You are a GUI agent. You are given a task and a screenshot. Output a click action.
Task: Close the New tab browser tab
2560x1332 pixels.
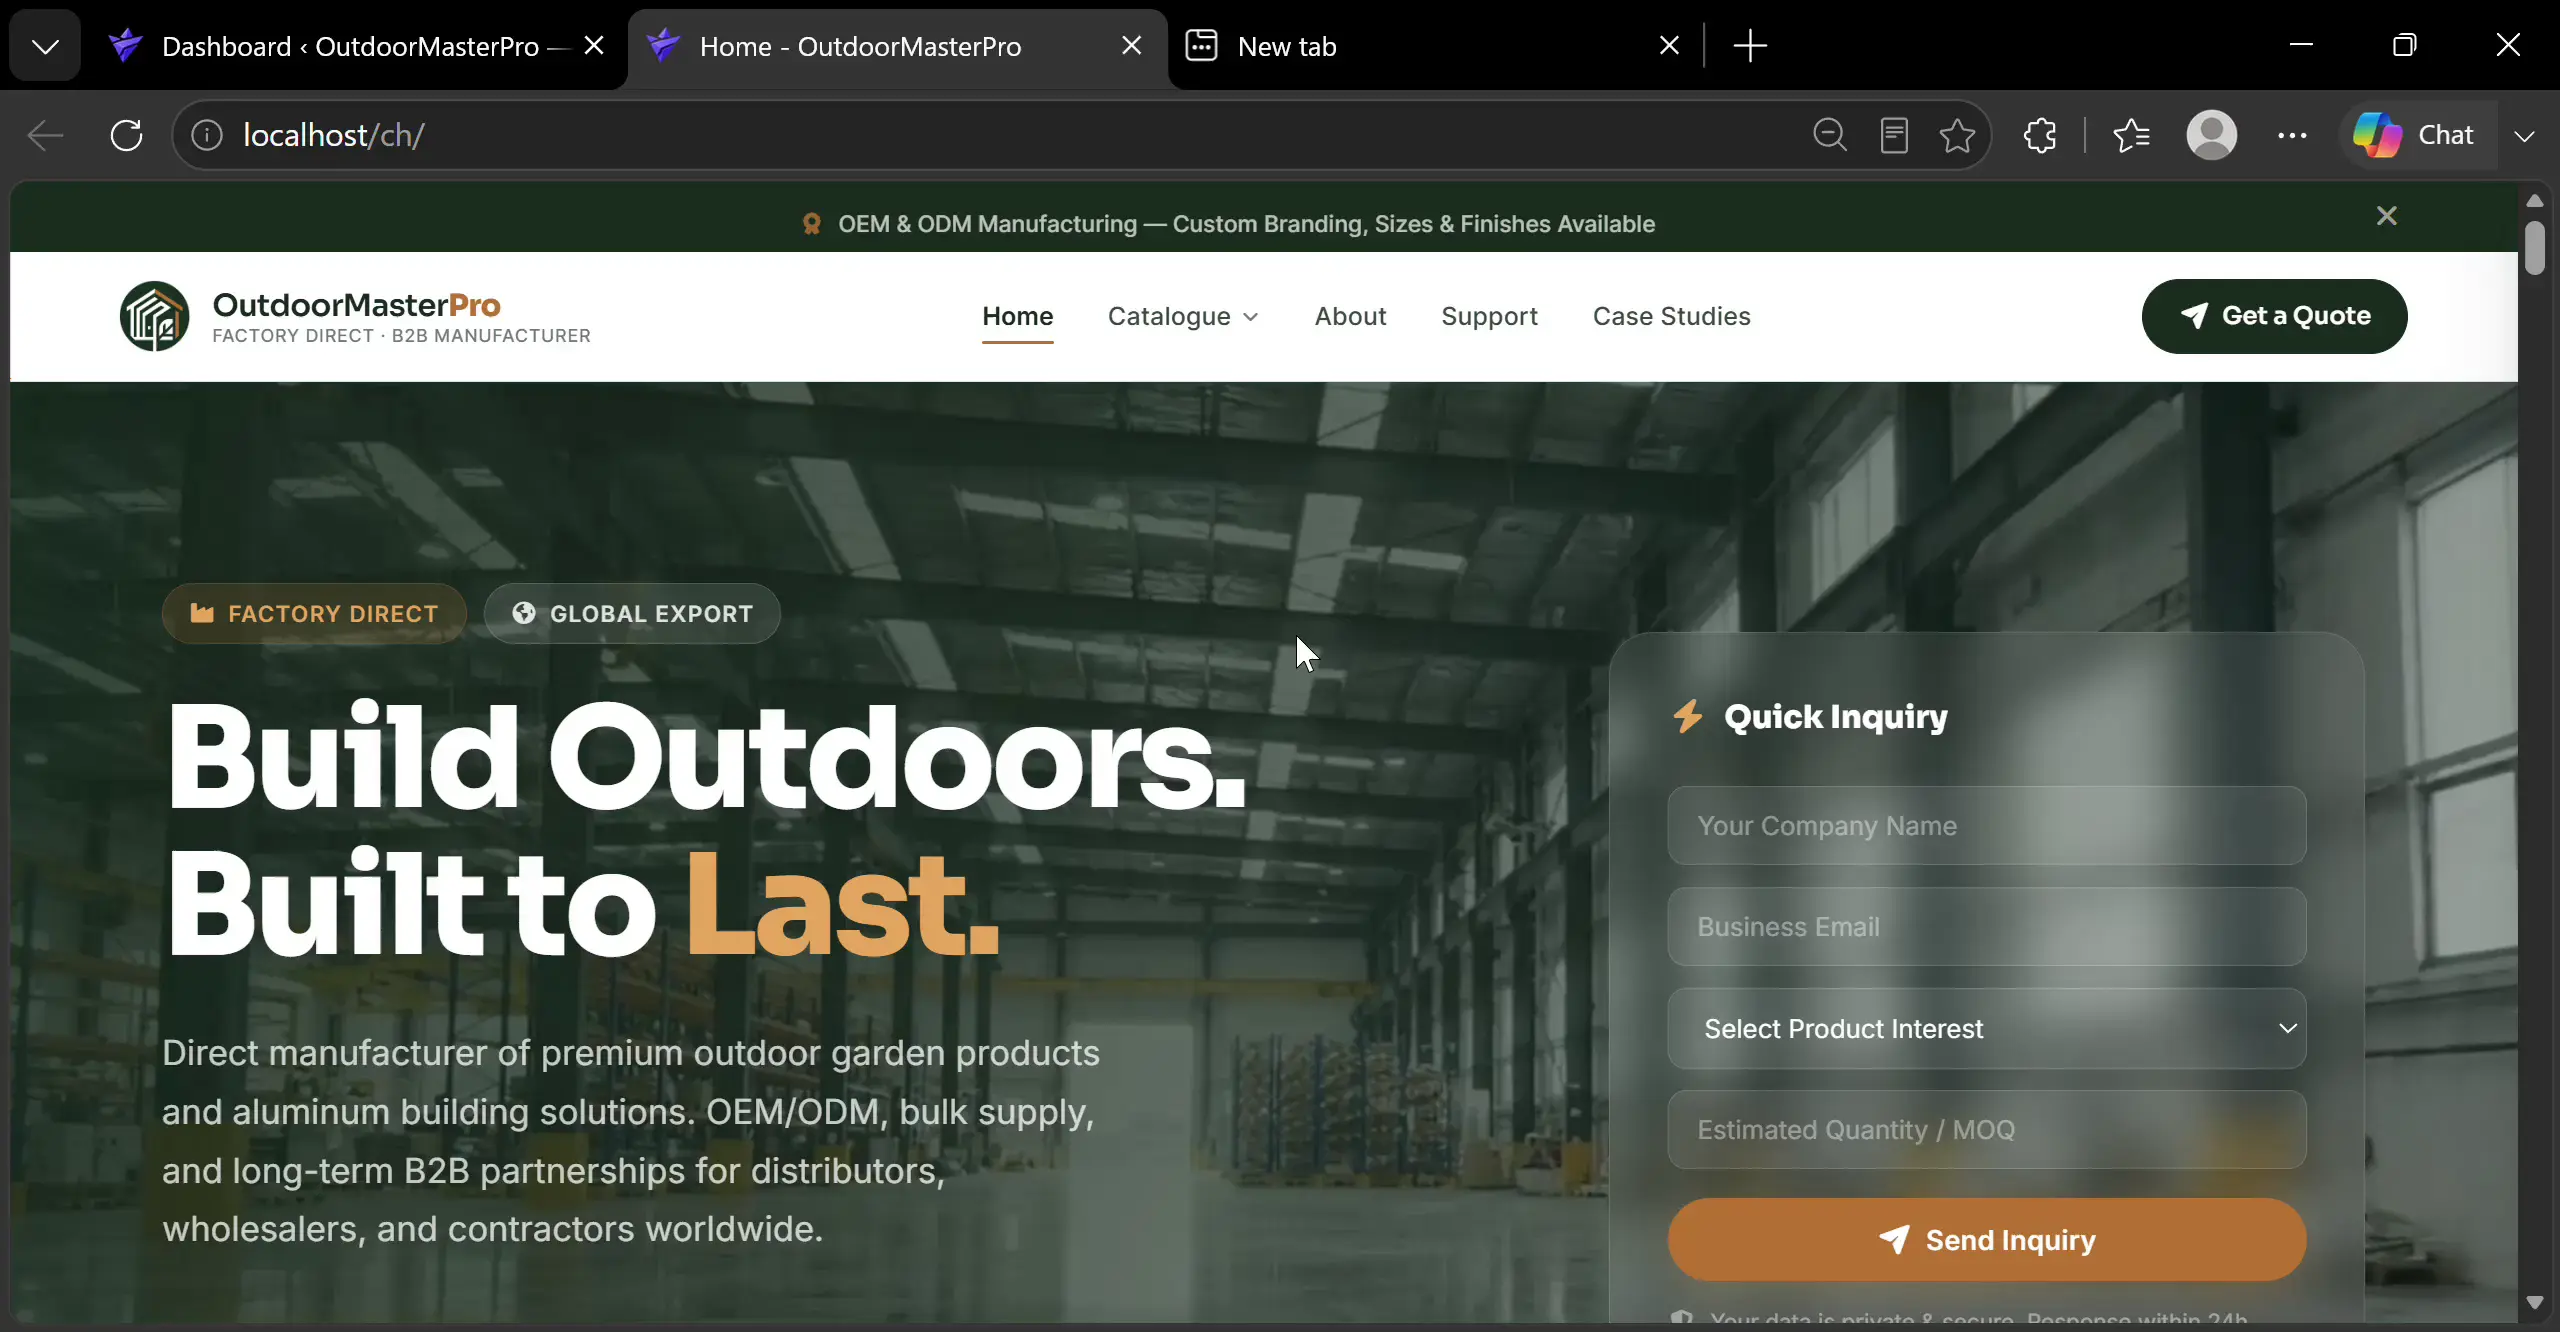pos(1669,46)
